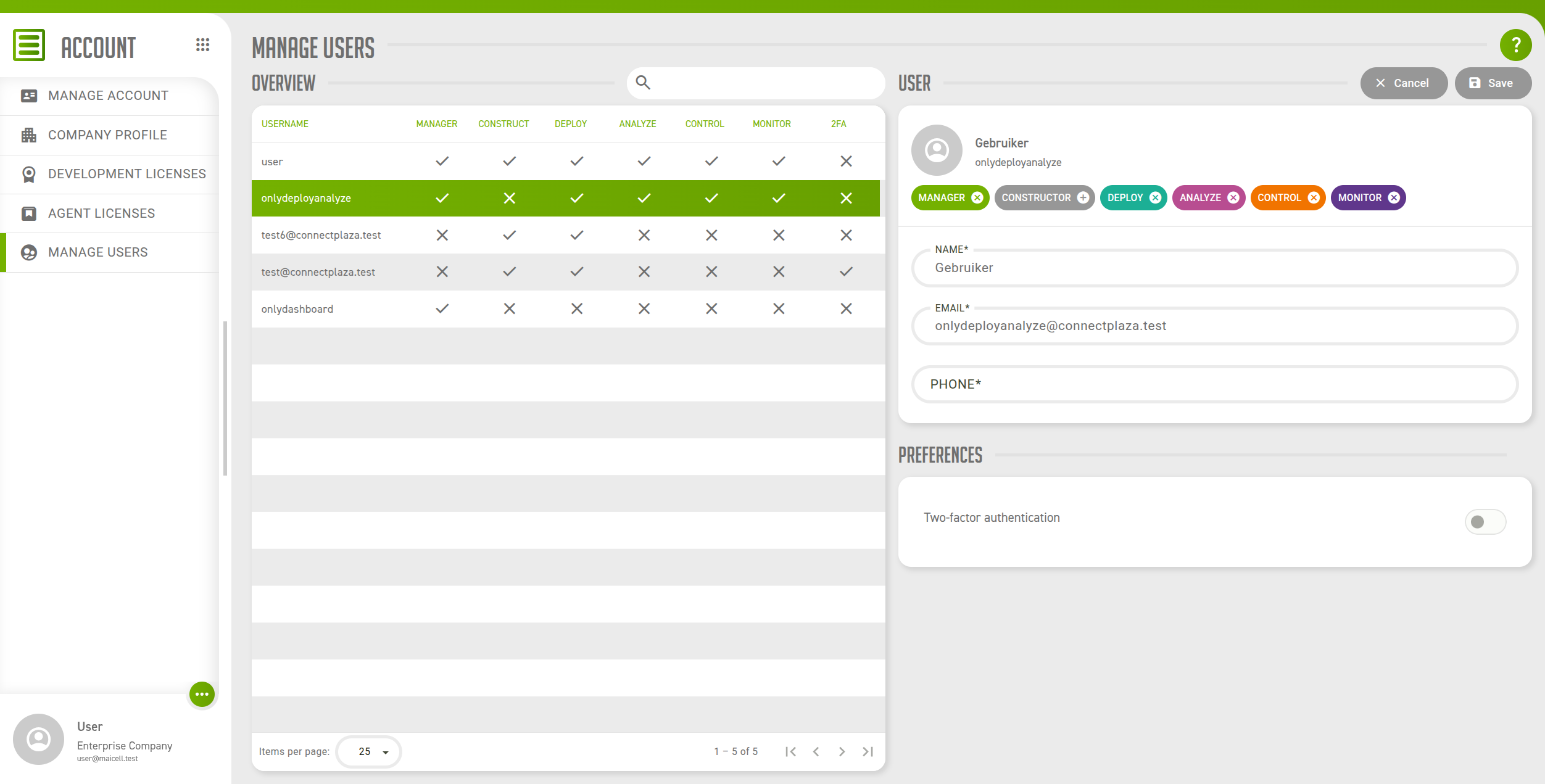Click the sidebar vertical scrollbar
The height and width of the screenshot is (784, 1545).
coord(225,398)
